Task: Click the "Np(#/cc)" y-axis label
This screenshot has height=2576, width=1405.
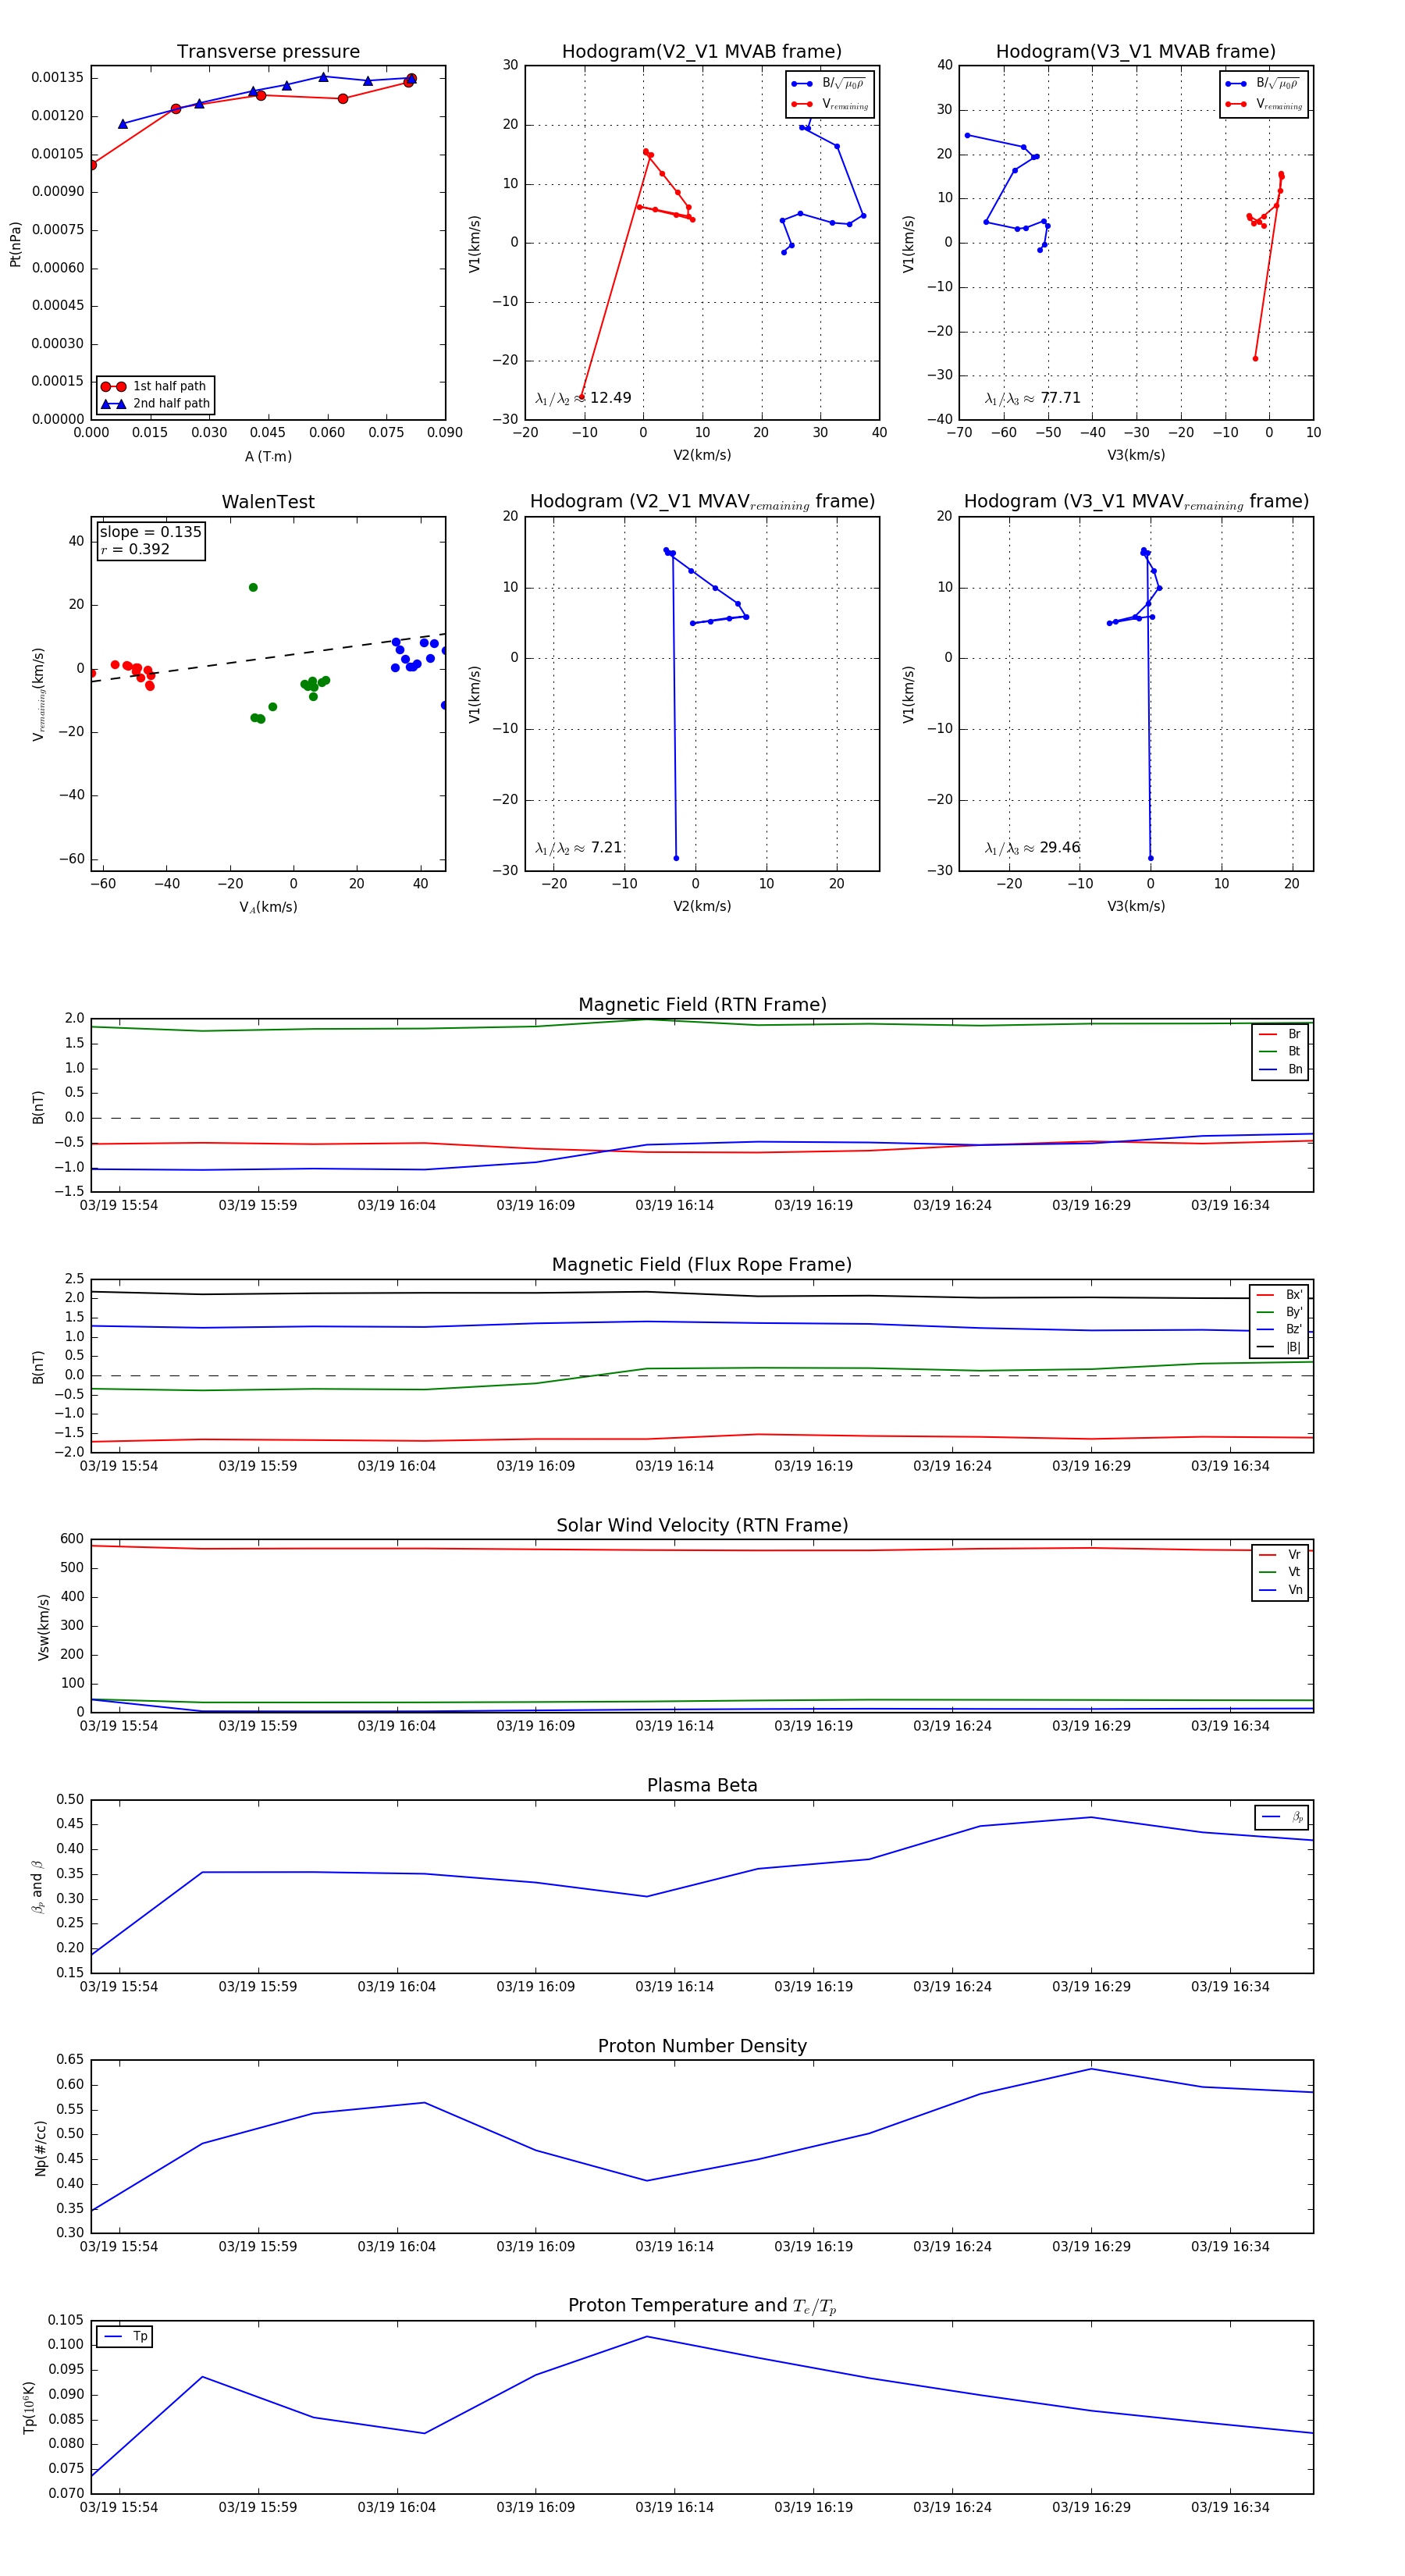Action: (x=40, y=2147)
